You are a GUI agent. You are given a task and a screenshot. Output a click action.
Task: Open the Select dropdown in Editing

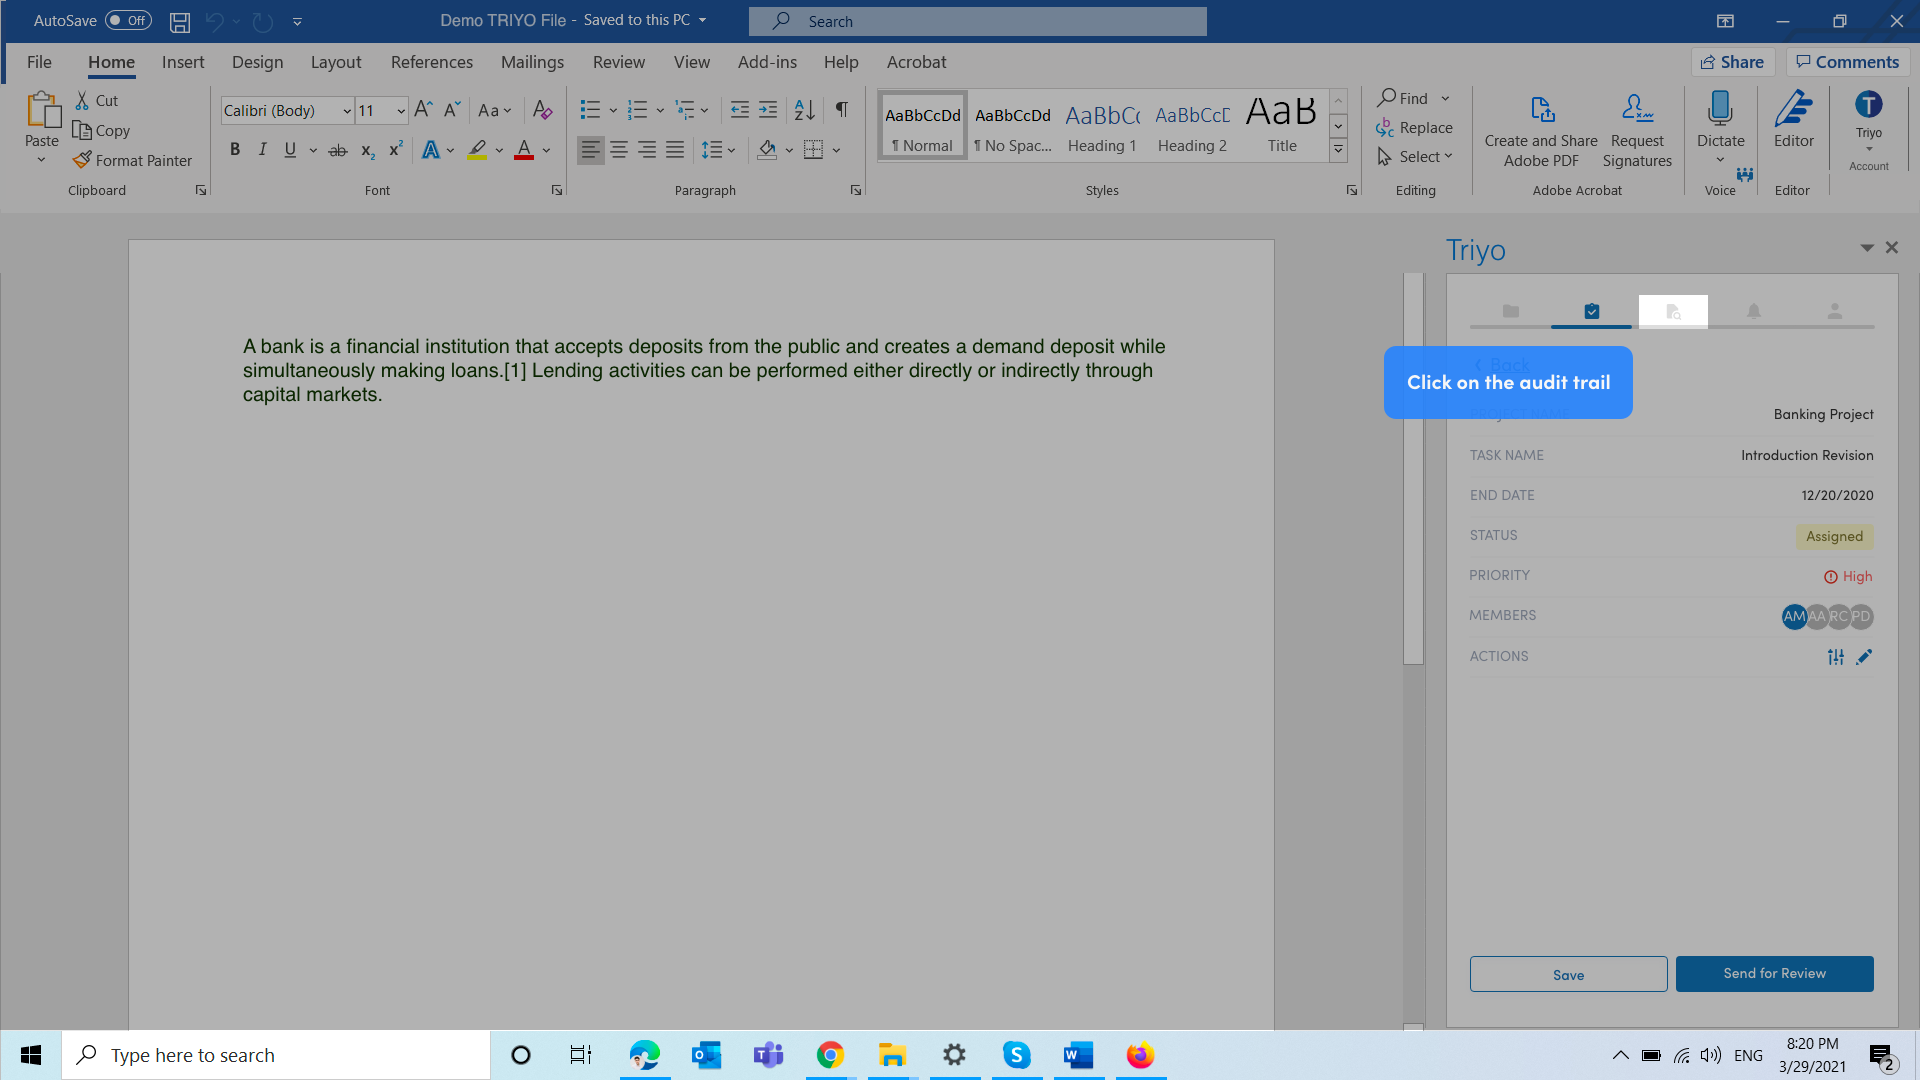pos(1415,157)
